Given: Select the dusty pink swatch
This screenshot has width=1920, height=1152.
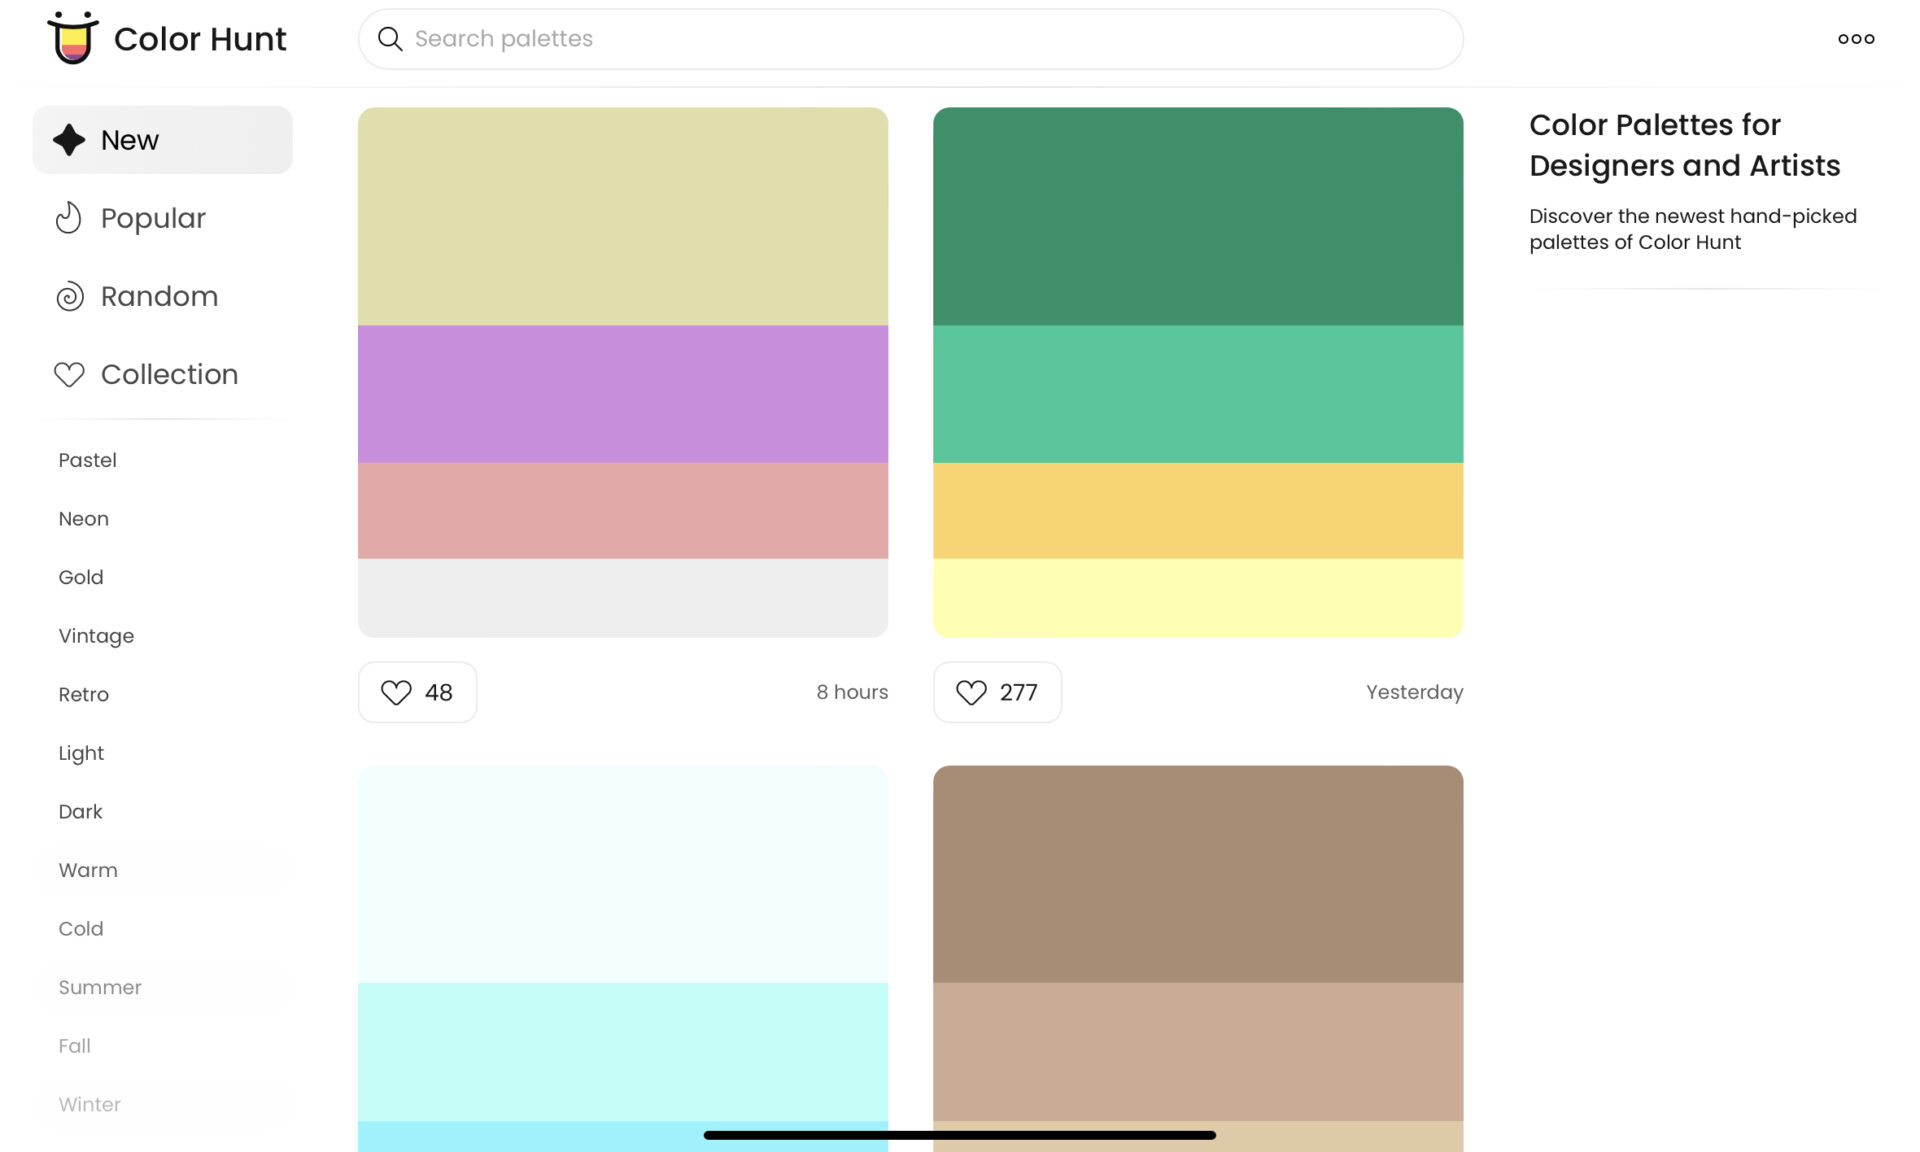Looking at the screenshot, I should tap(623, 511).
